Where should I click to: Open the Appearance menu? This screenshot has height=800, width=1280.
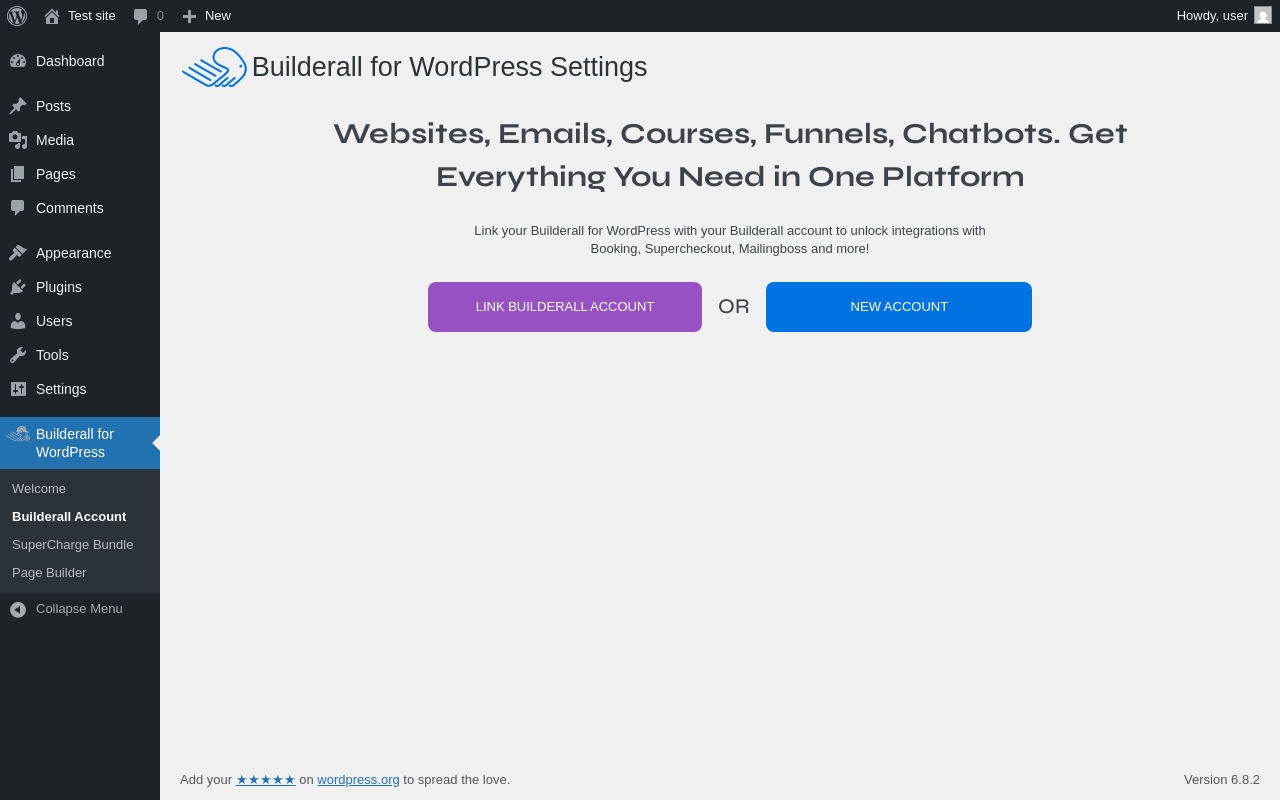tap(80, 253)
